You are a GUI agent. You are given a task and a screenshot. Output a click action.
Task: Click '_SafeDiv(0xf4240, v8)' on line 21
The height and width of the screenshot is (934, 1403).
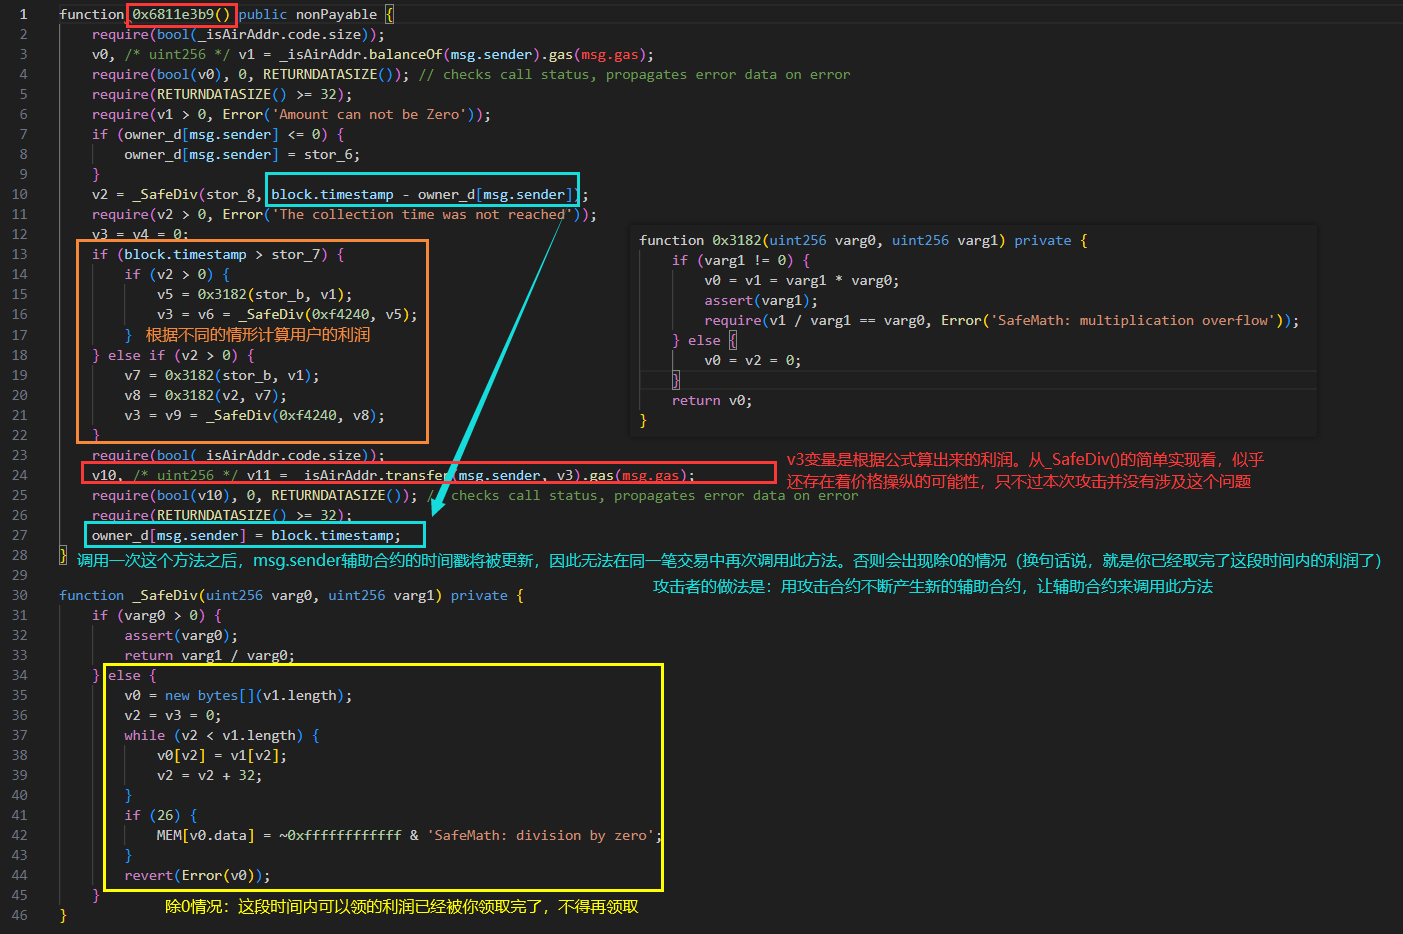[x=291, y=415]
